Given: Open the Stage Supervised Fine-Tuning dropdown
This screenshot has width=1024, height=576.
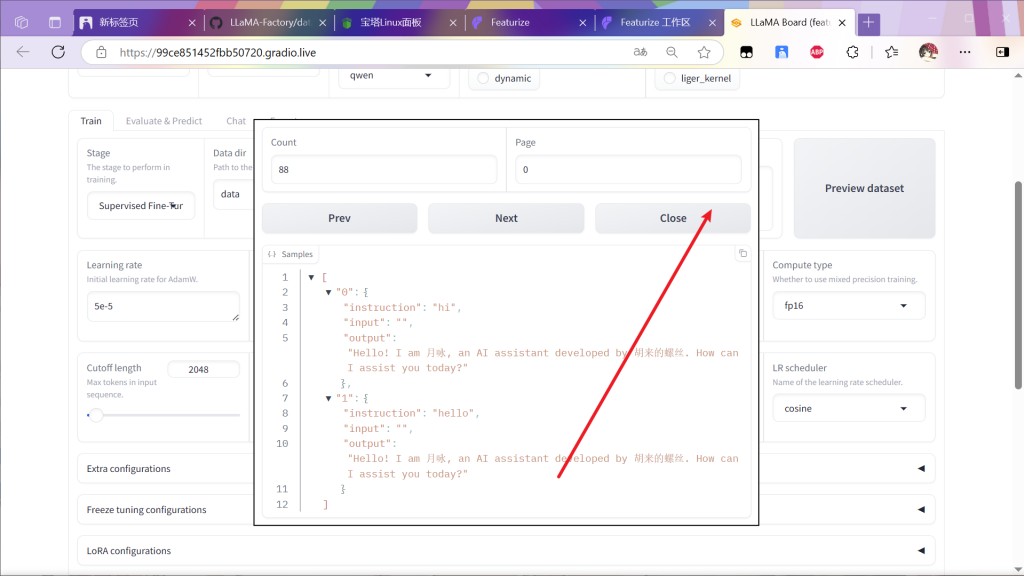Looking at the screenshot, I should [x=141, y=206].
